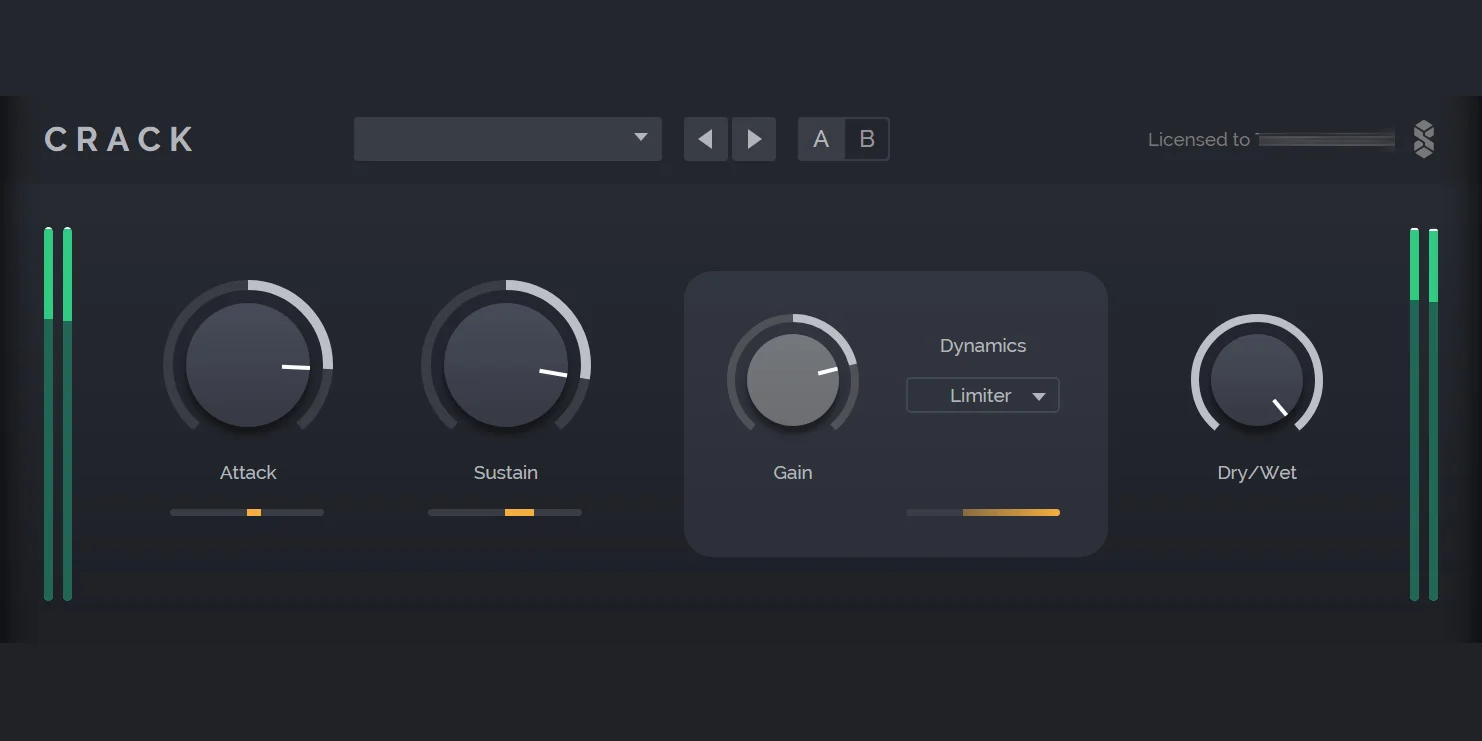Click the Dry/Wet knob
The height and width of the screenshot is (741, 1482).
pos(1257,380)
